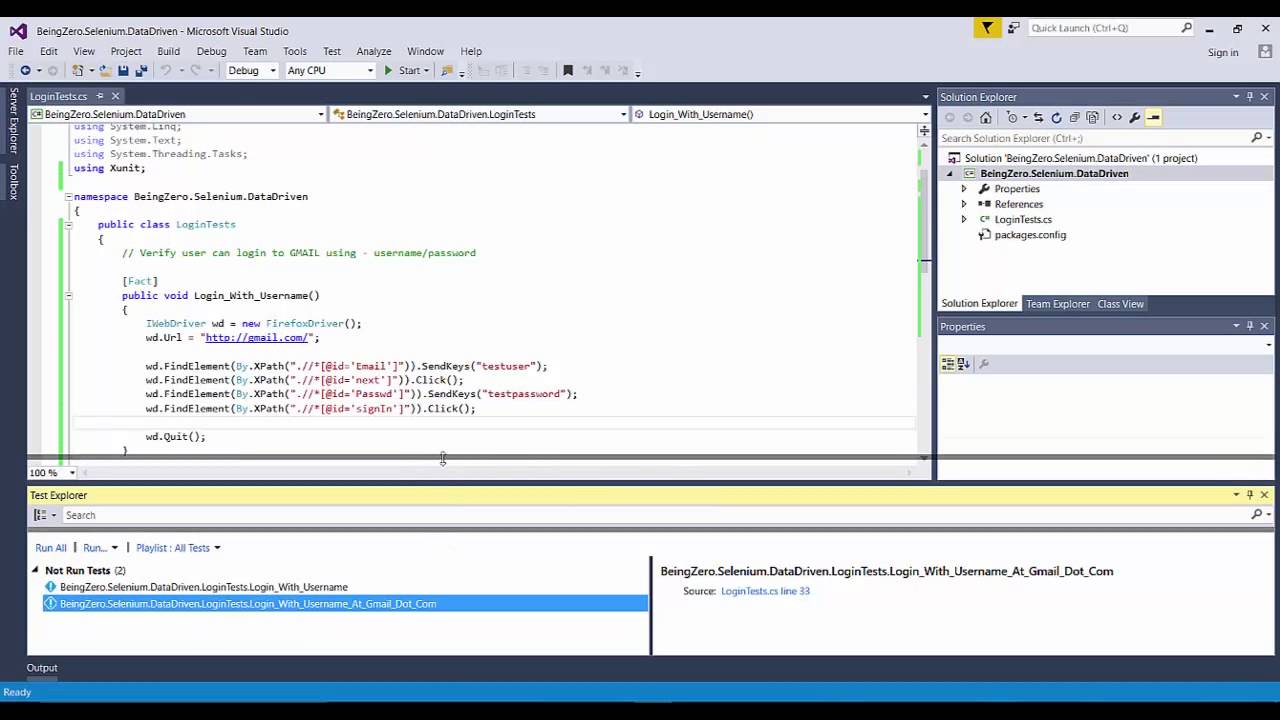This screenshot has width=1280, height=720.
Task: Open the Build menu
Action: point(168,51)
